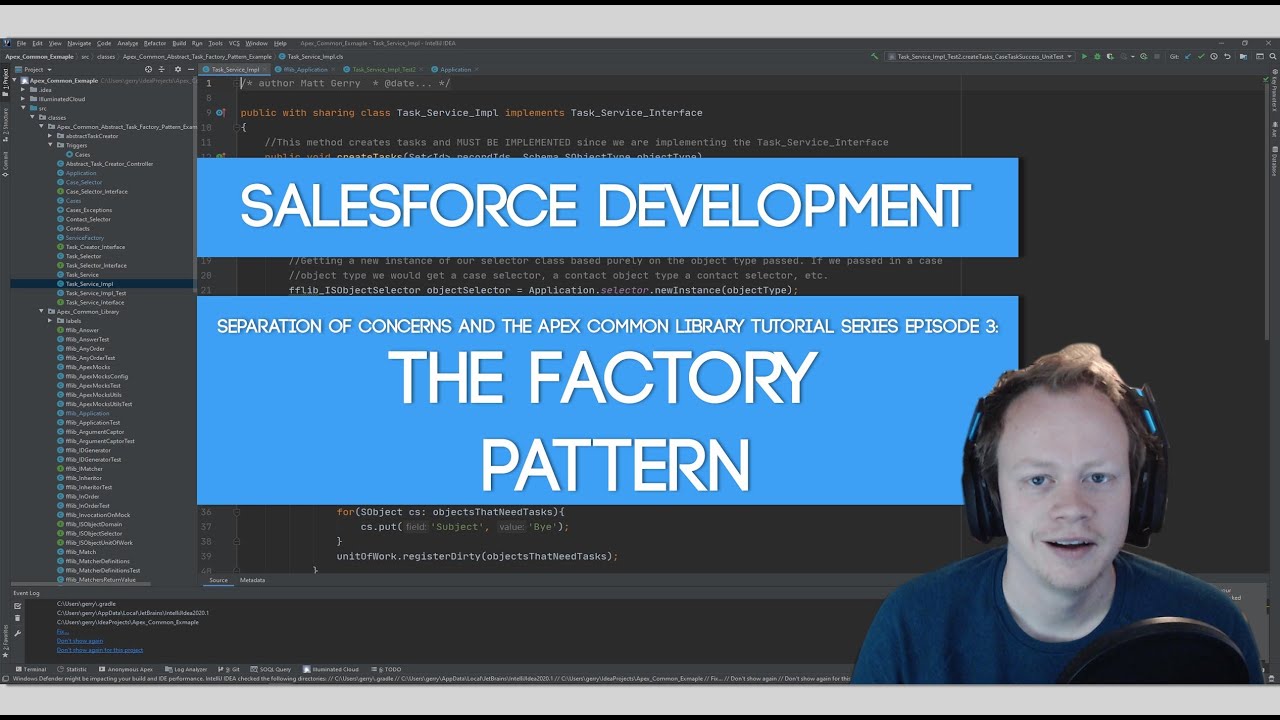Click the Event Log mark-all-read icon
The image size is (1280, 720).
[17, 606]
